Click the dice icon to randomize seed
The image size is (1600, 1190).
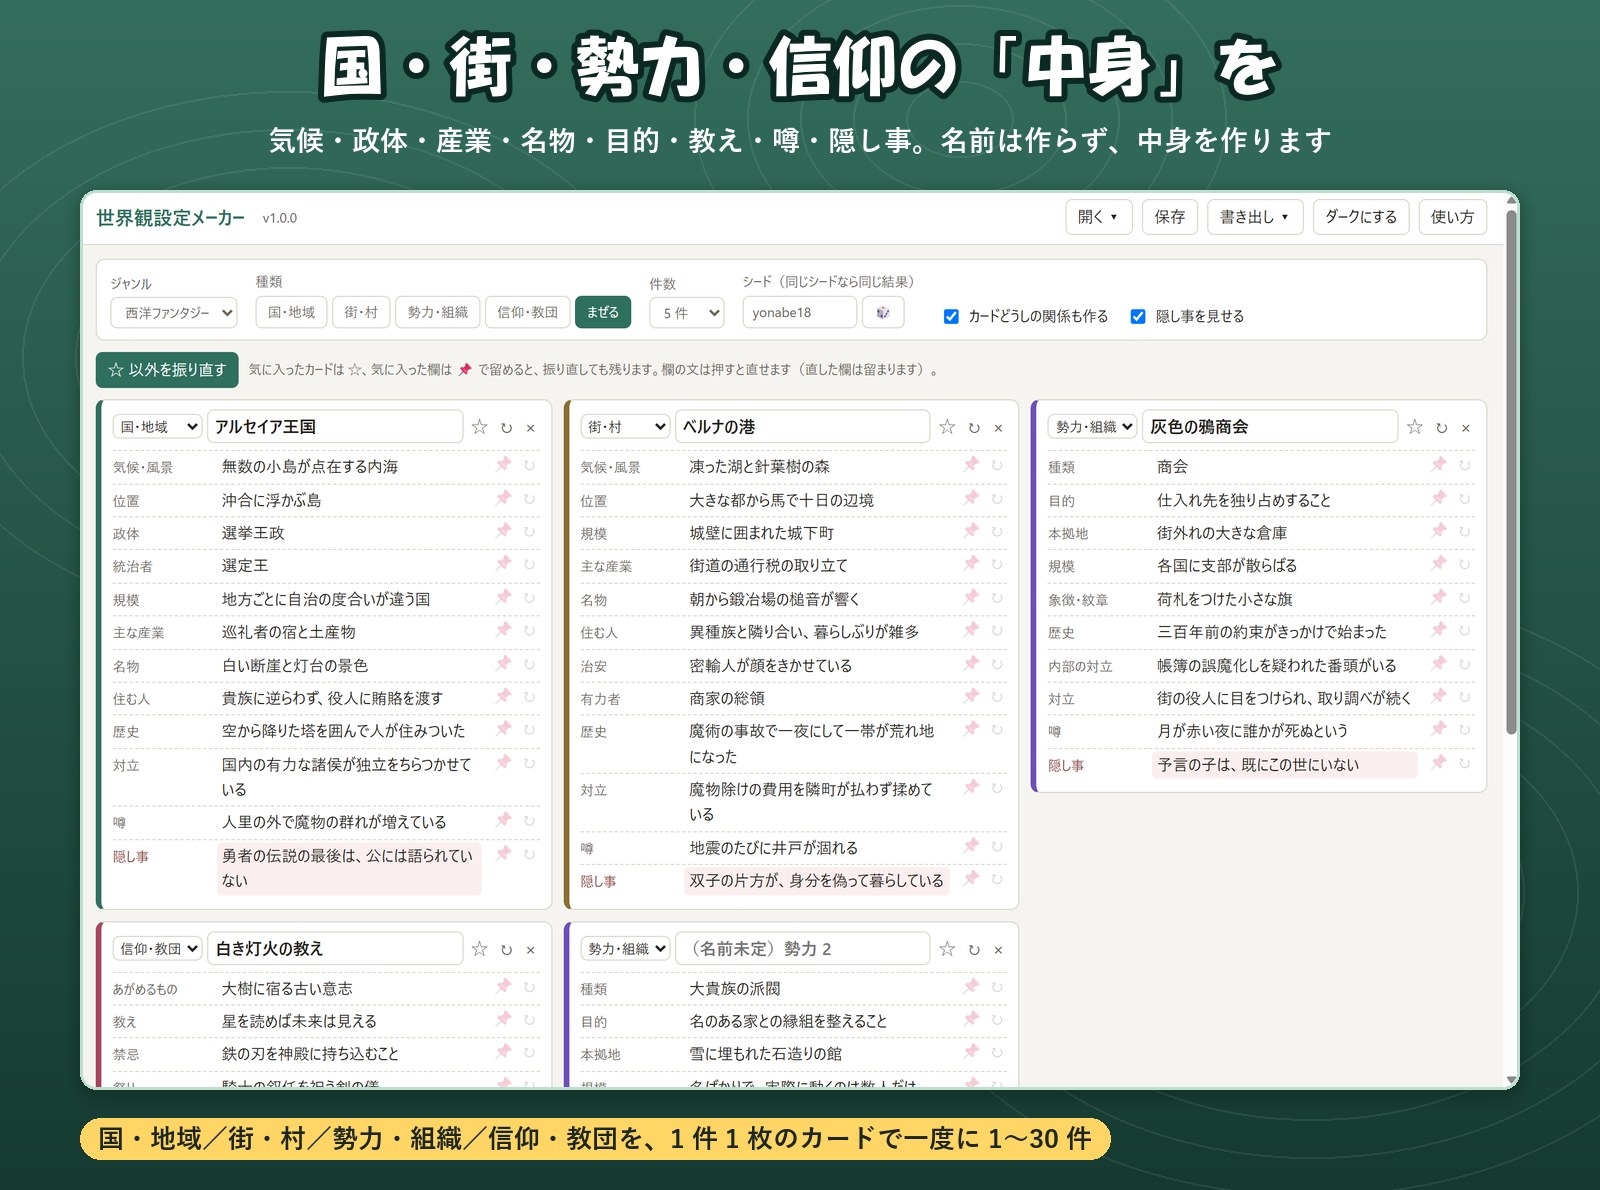883,313
